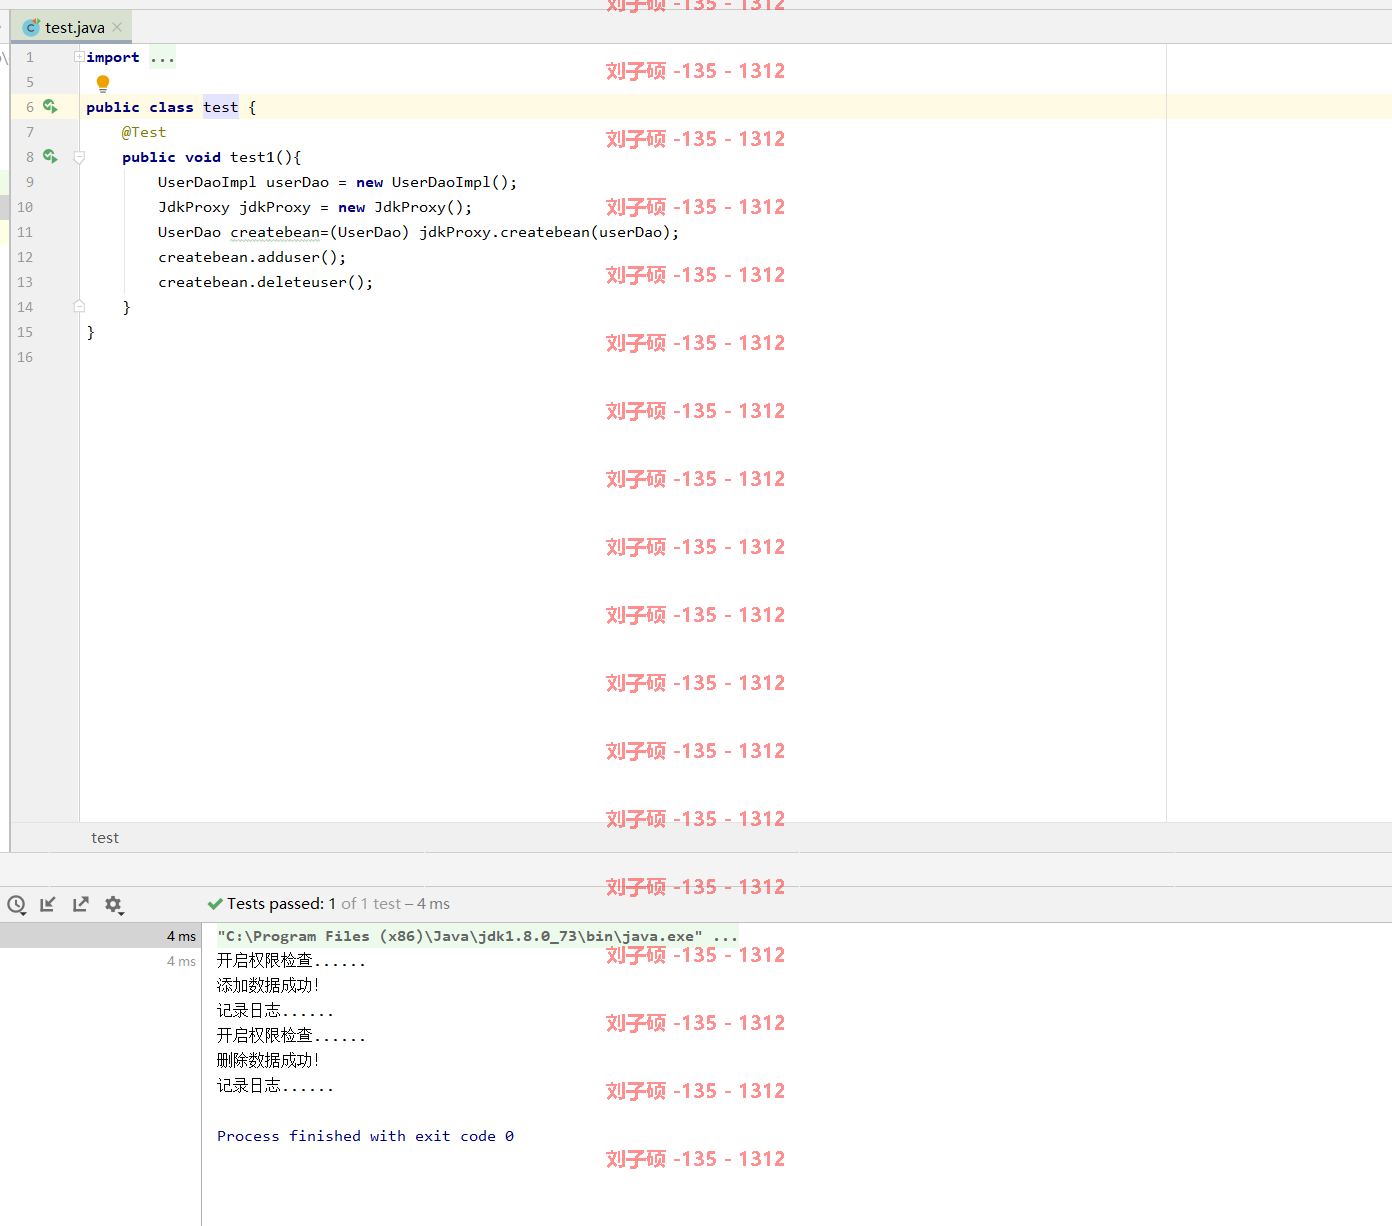Place cursor on createbean.adduser() line

252,257
